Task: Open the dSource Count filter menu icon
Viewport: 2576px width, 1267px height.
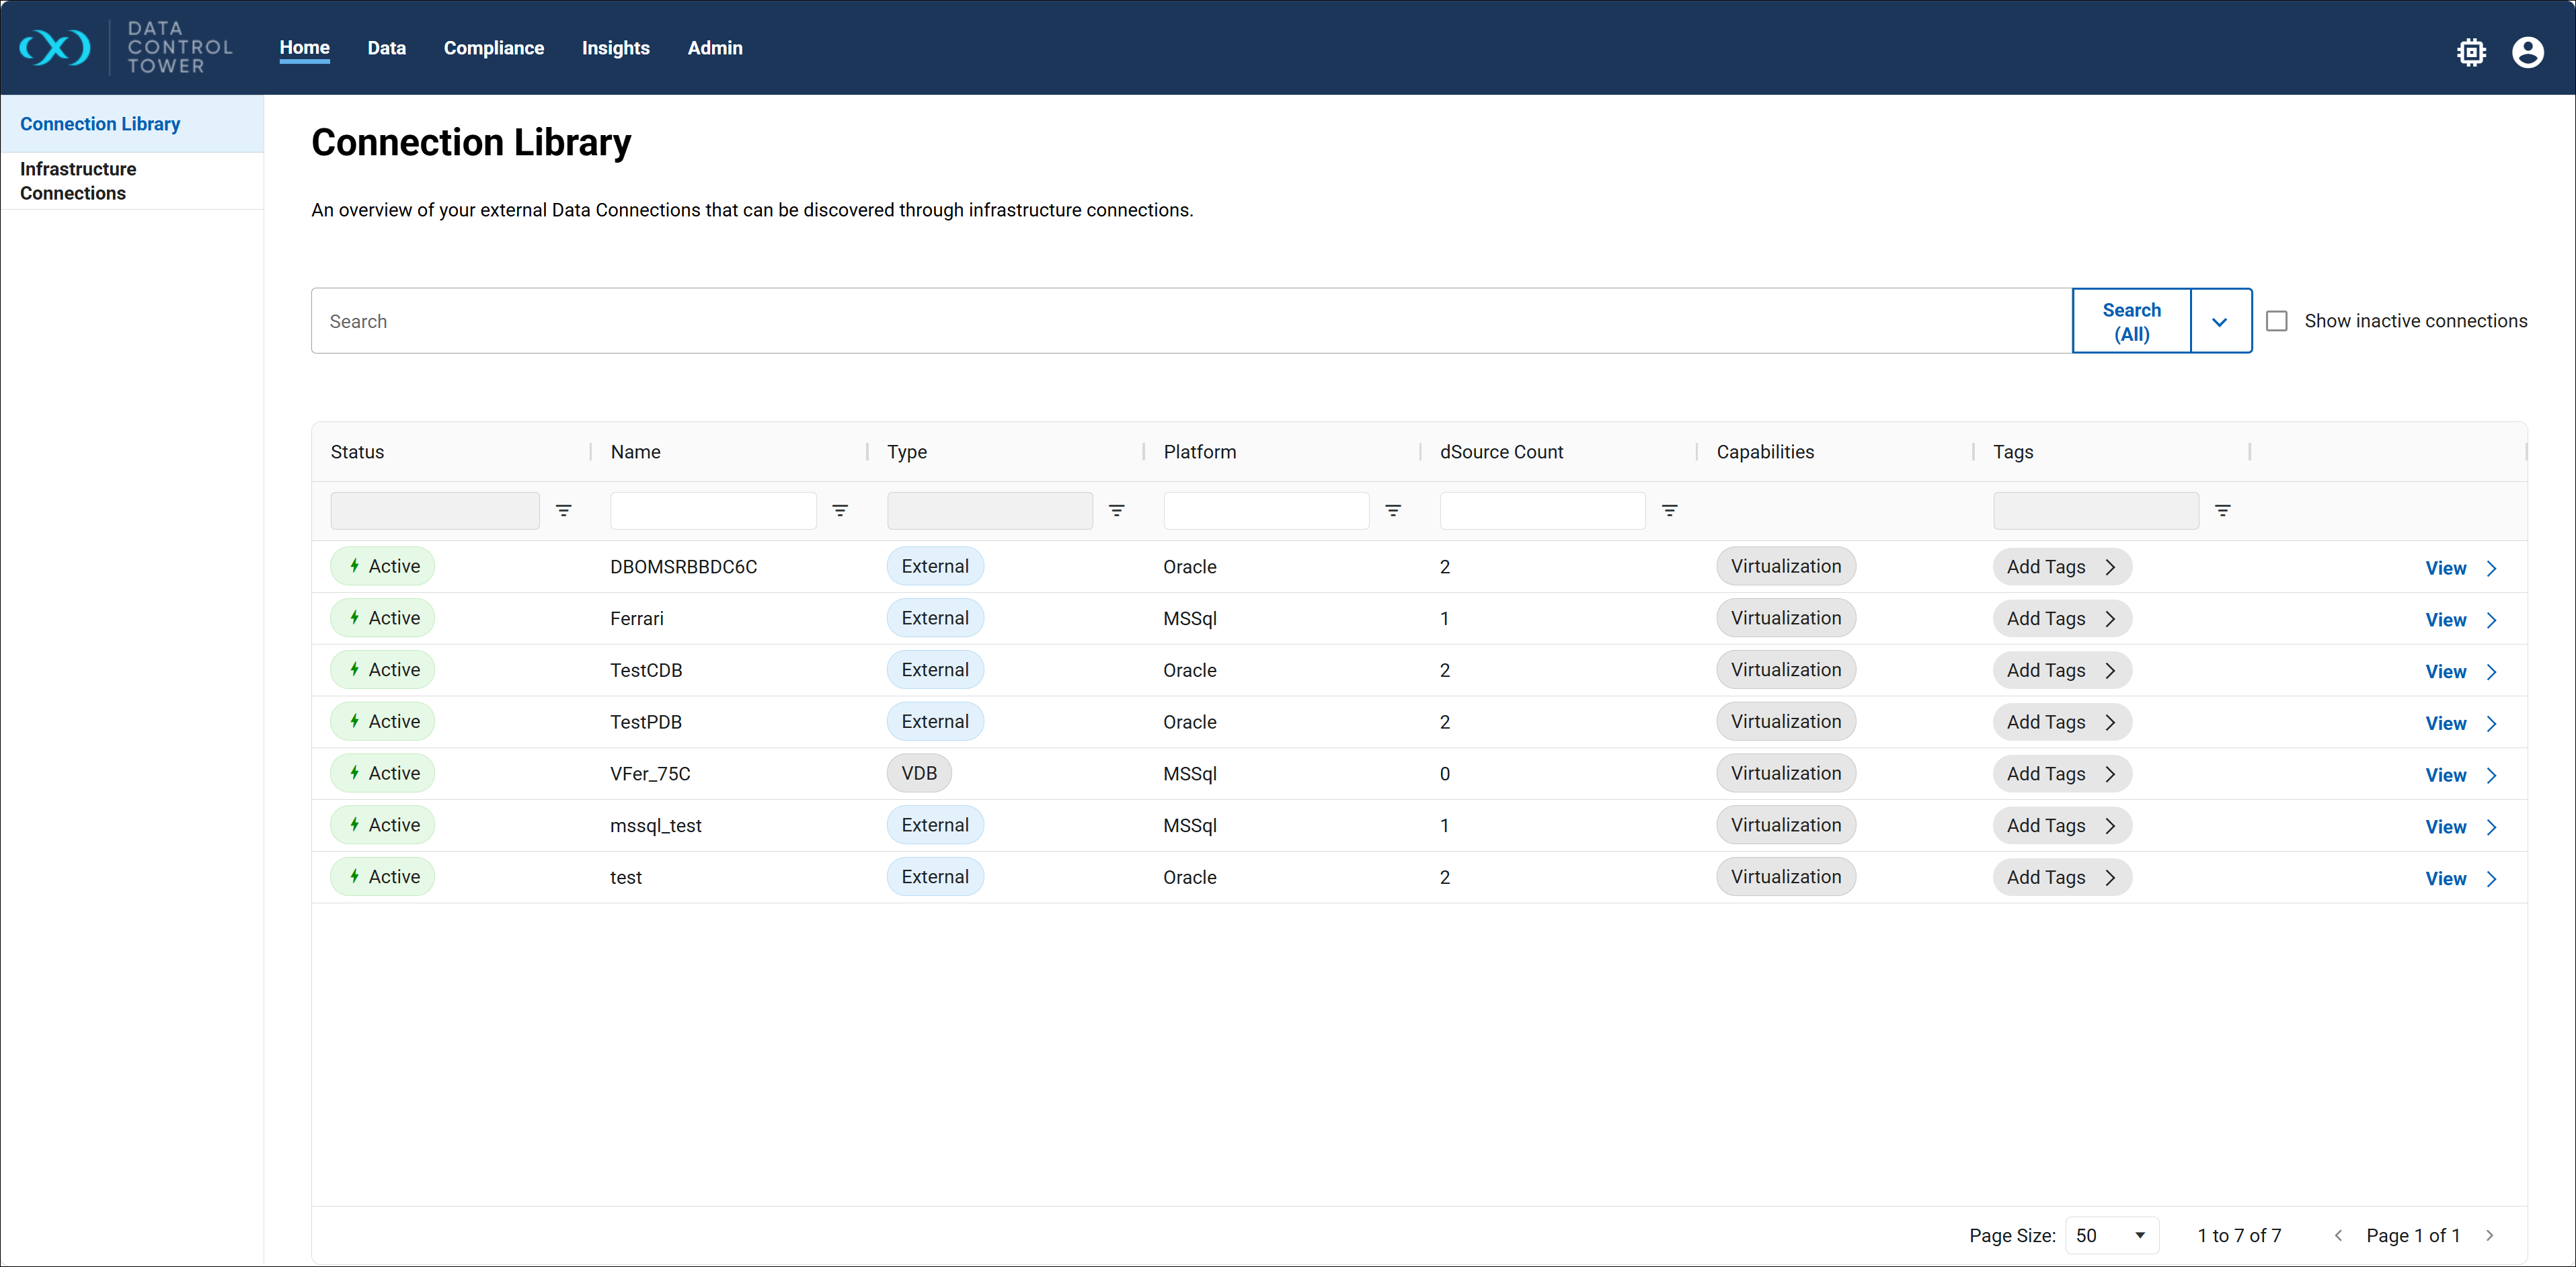Action: 1670,511
